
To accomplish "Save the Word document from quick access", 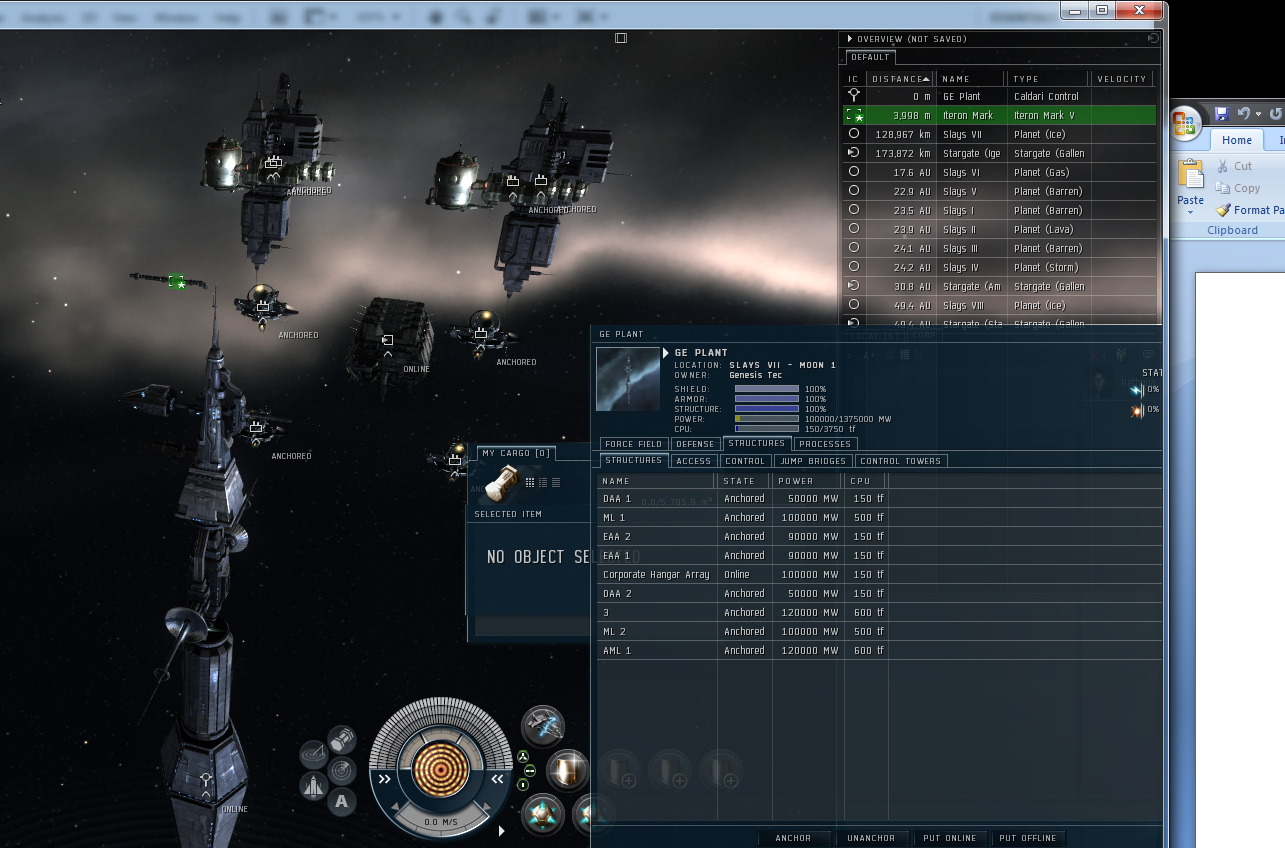I will coord(1221,114).
